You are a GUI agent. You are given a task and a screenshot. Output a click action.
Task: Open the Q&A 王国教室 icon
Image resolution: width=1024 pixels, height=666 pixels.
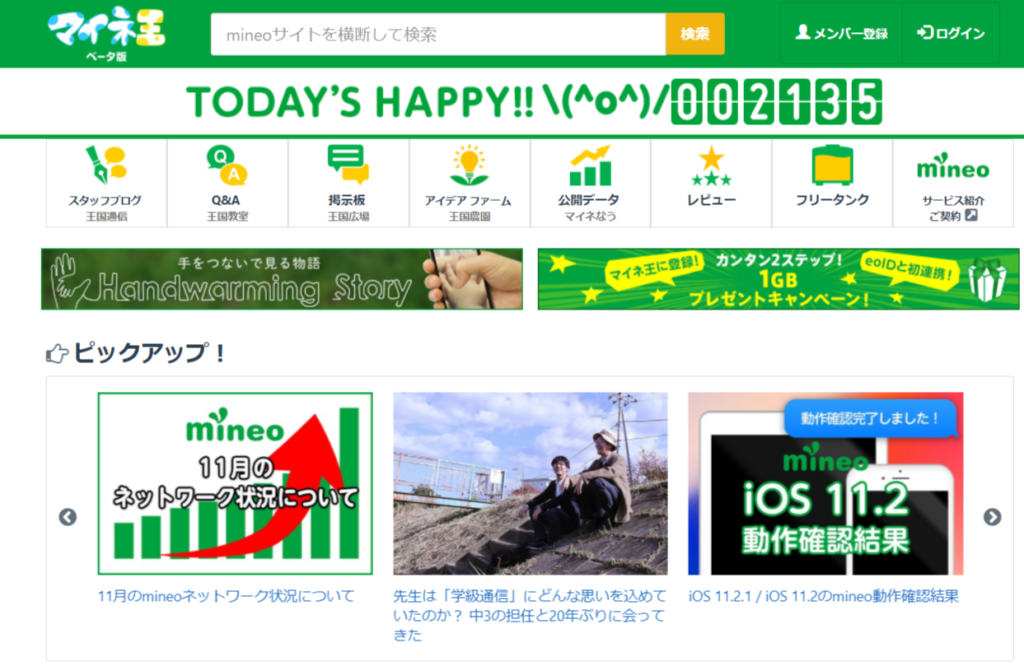click(227, 165)
